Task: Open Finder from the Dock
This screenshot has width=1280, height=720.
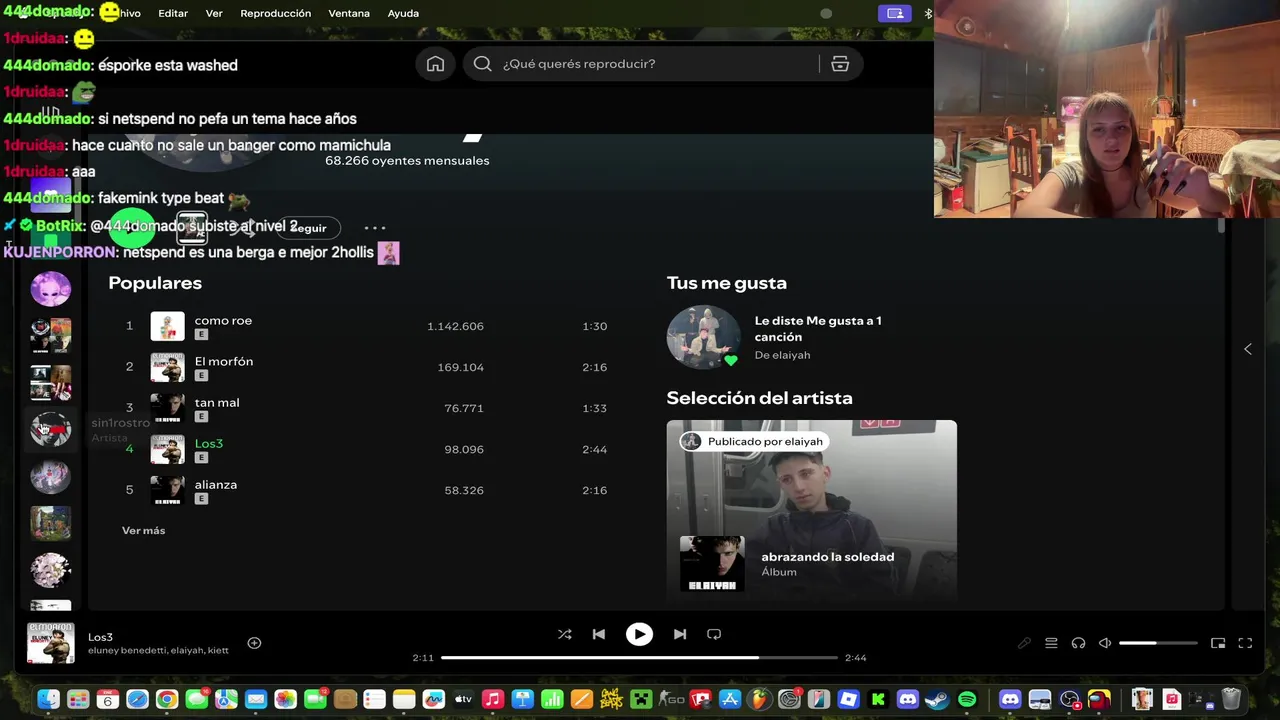Action: pos(49,699)
